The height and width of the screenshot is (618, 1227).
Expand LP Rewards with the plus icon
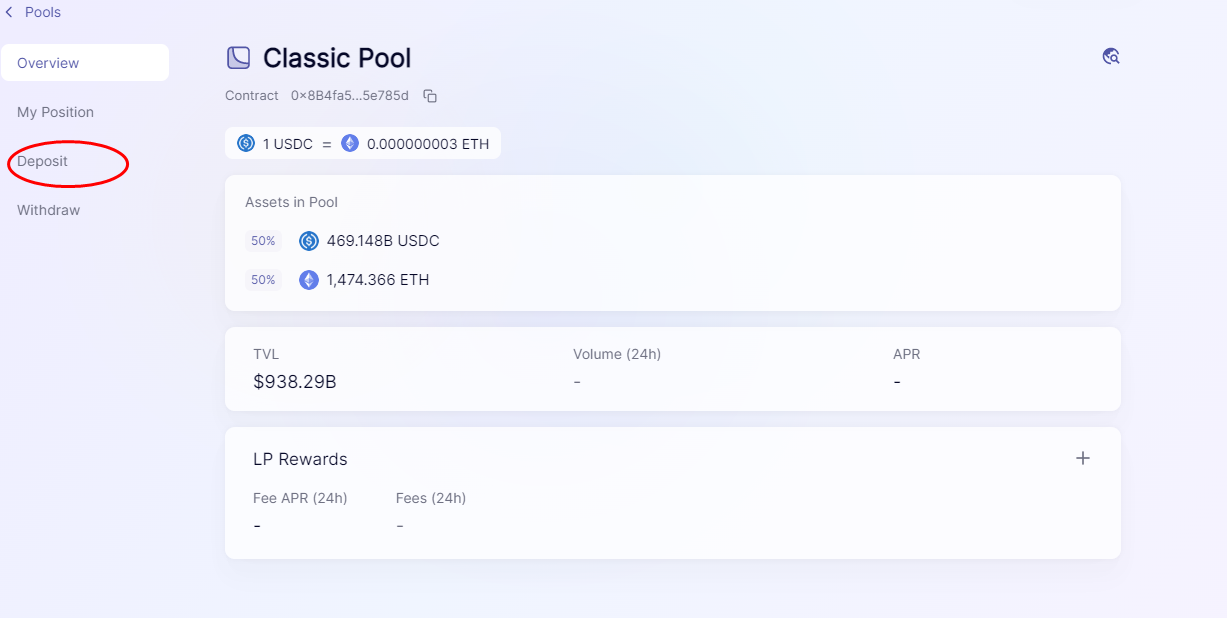[x=1082, y=458]
